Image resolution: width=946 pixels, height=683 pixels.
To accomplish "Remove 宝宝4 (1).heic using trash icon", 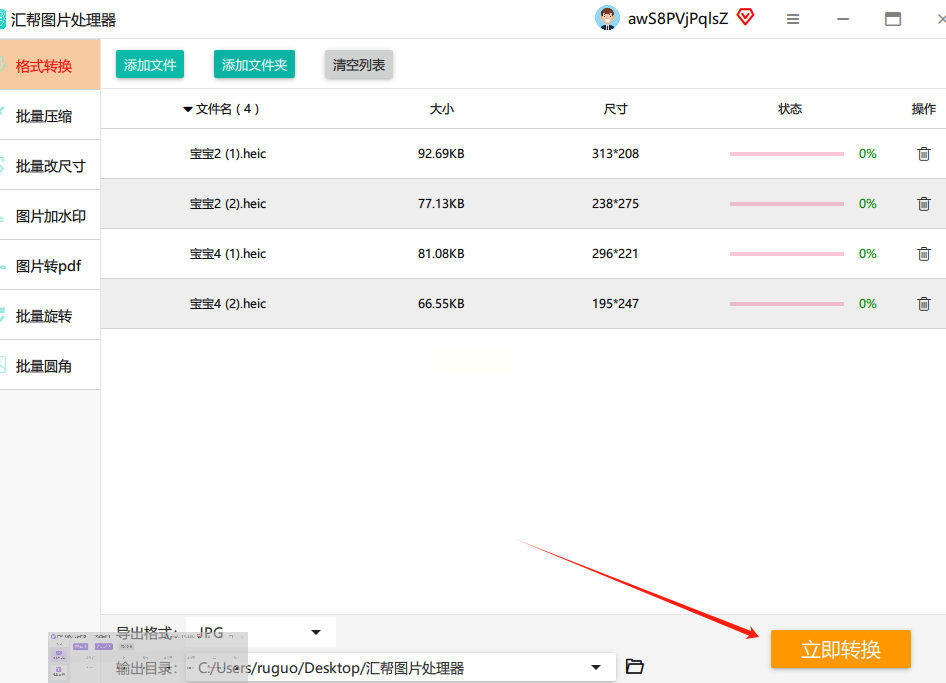I will (923, 254).
